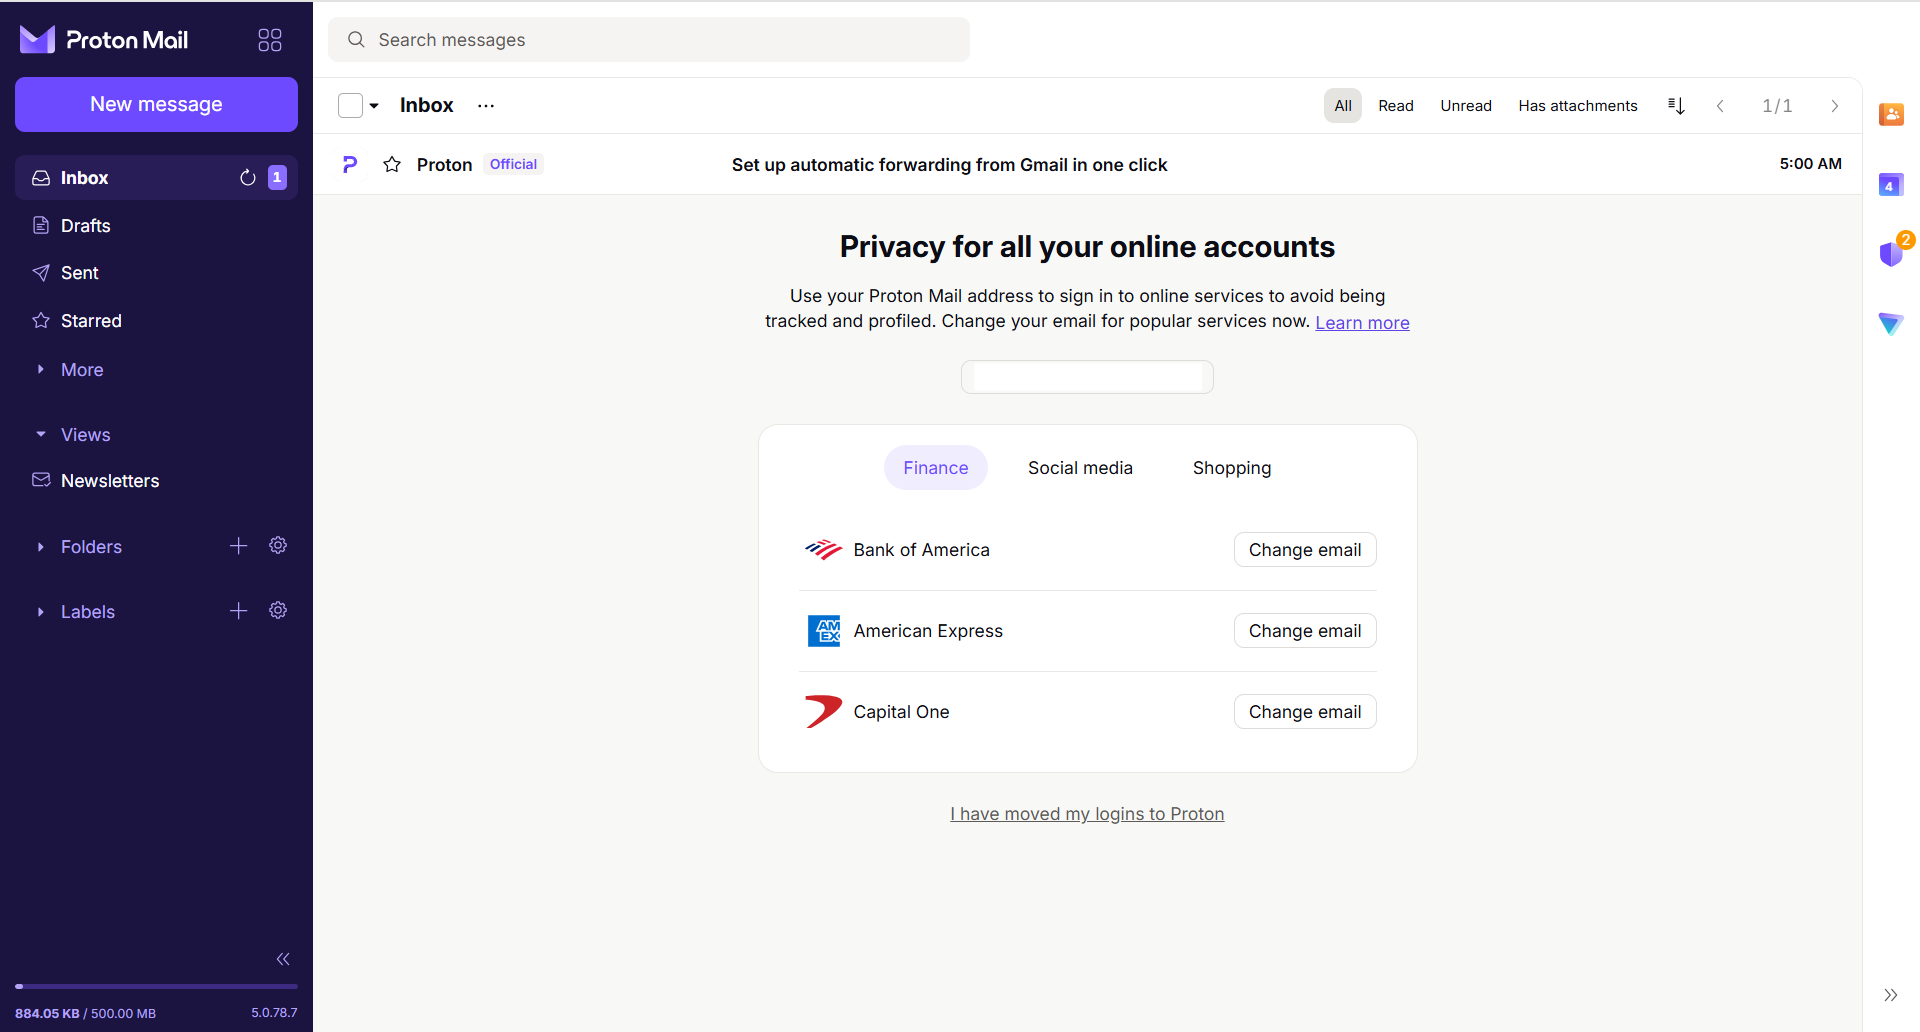Viewport: 1920px width, 1032px height.
Task: Switch to the Social media tab
Action: 1080,468
